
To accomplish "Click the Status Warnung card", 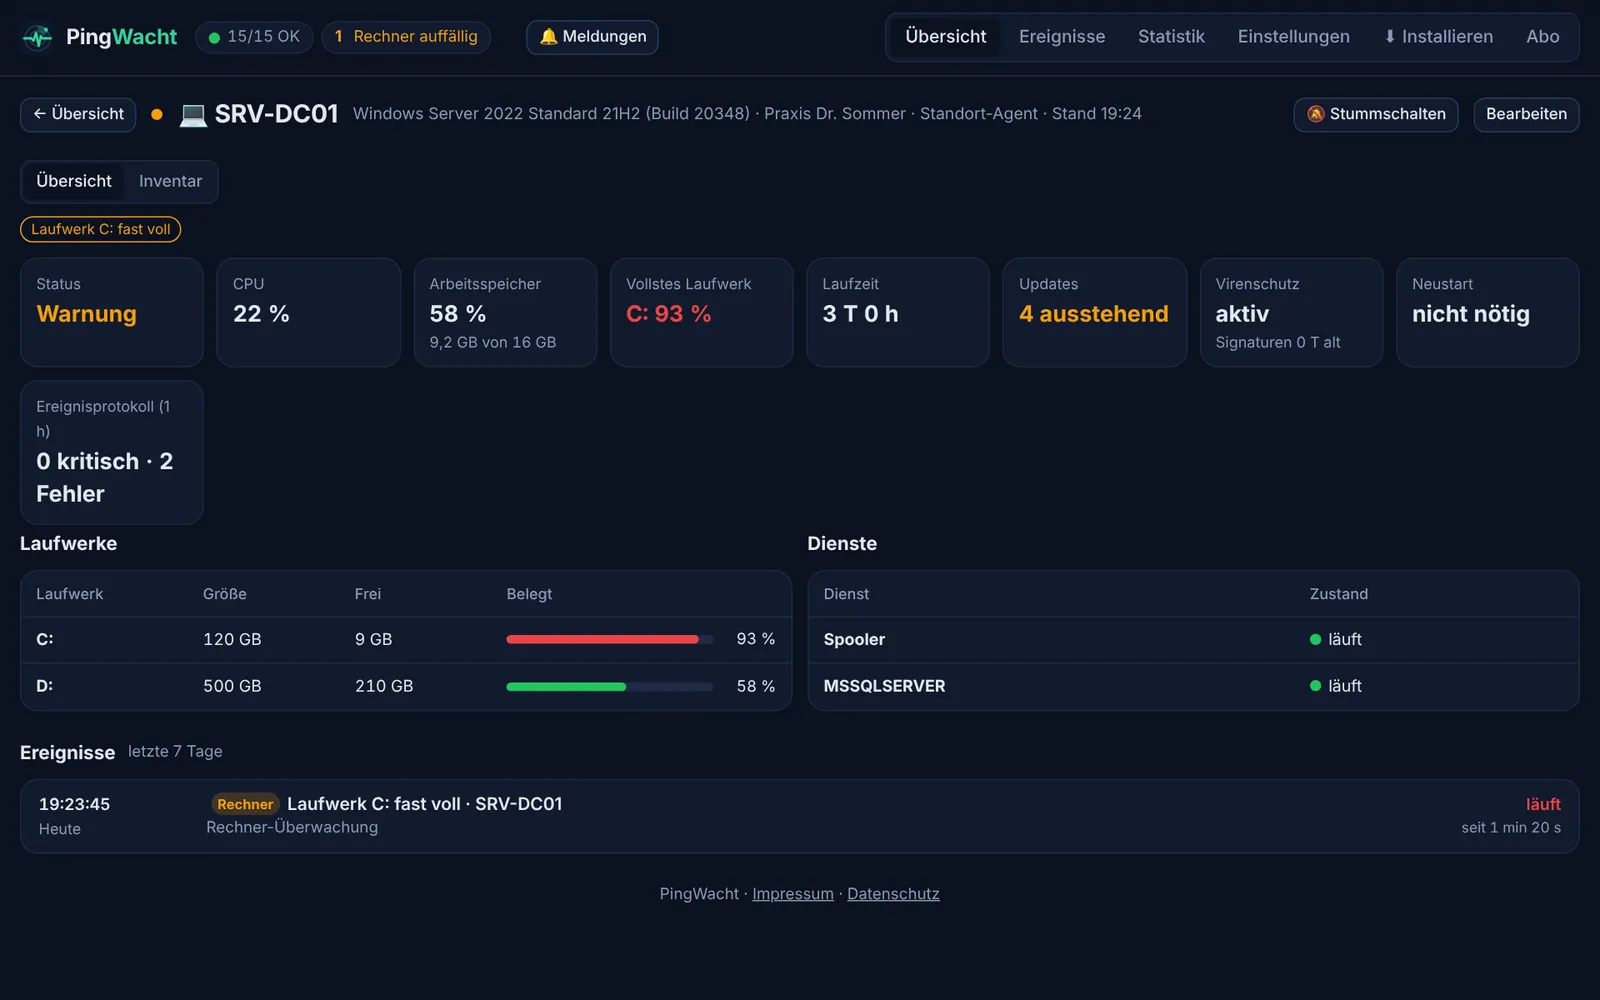I will point(112,313).
